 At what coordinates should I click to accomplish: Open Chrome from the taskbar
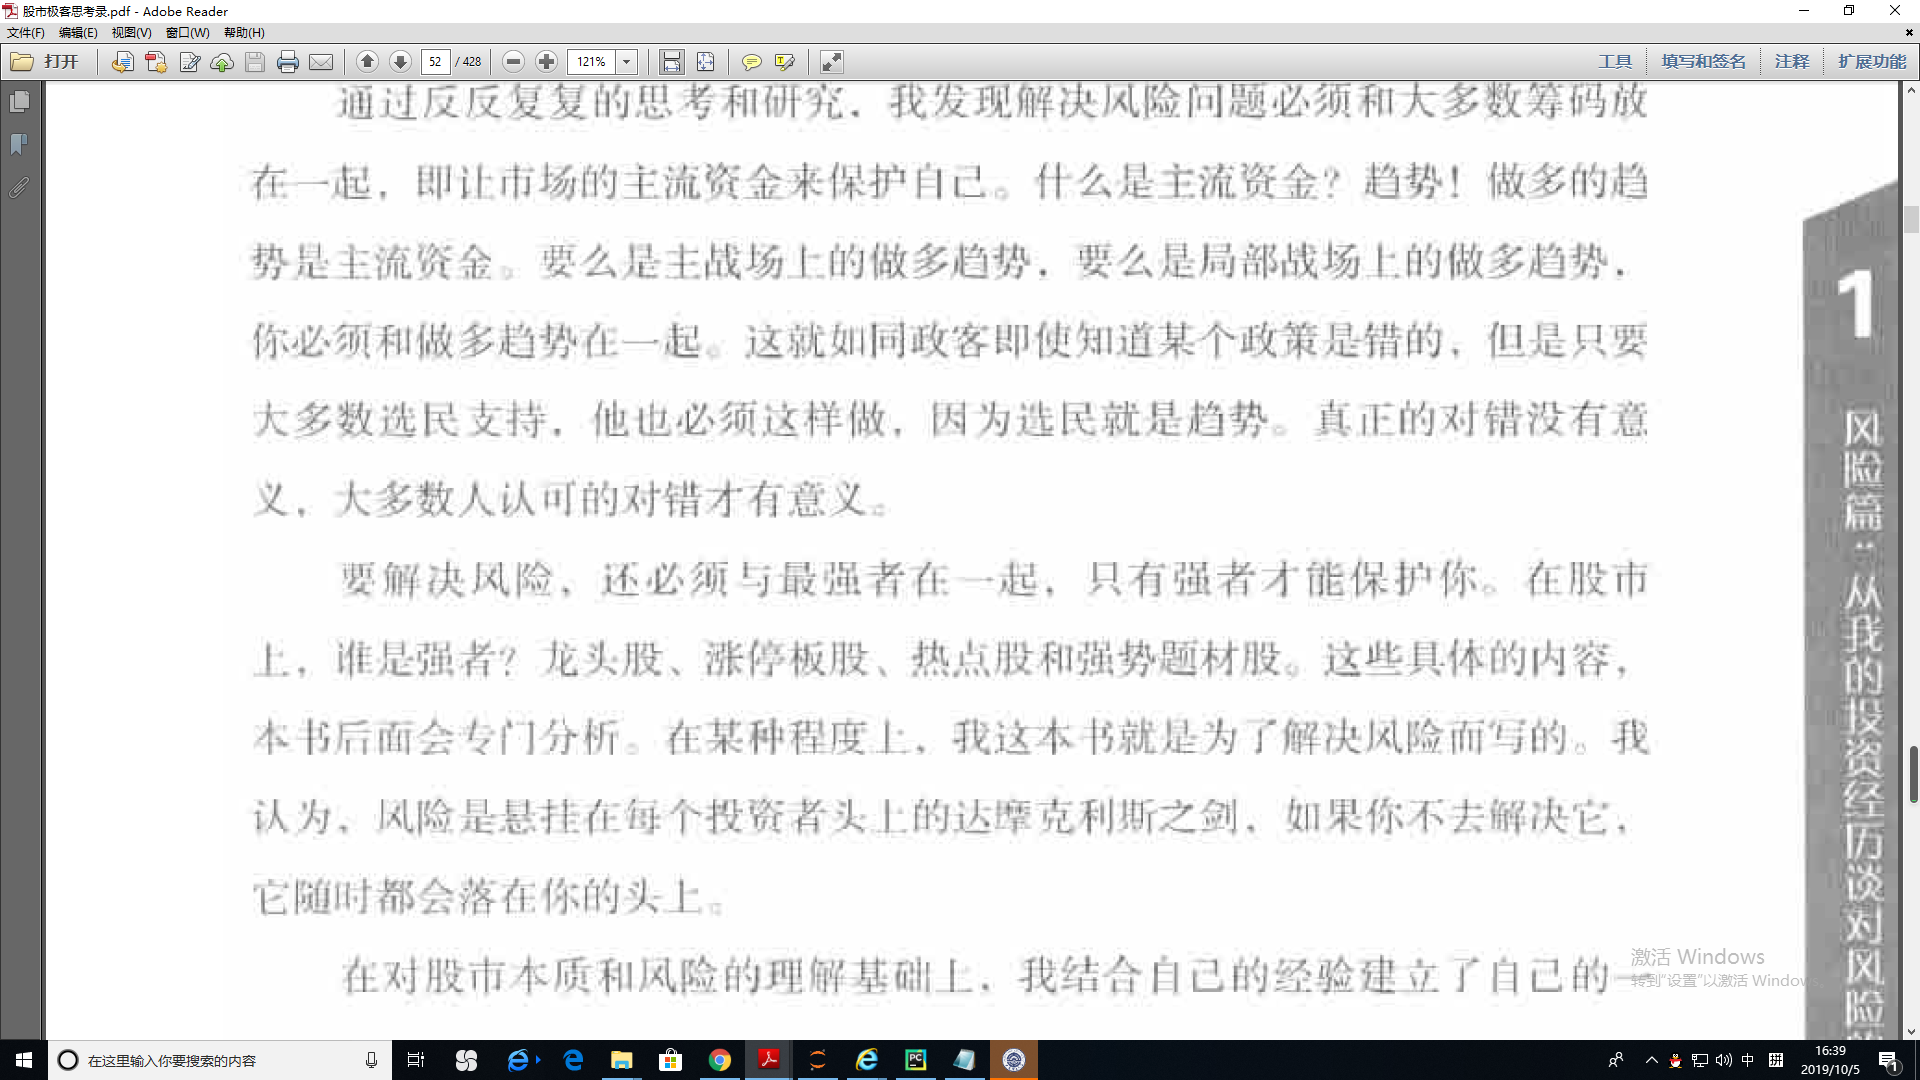(719, 1060)
